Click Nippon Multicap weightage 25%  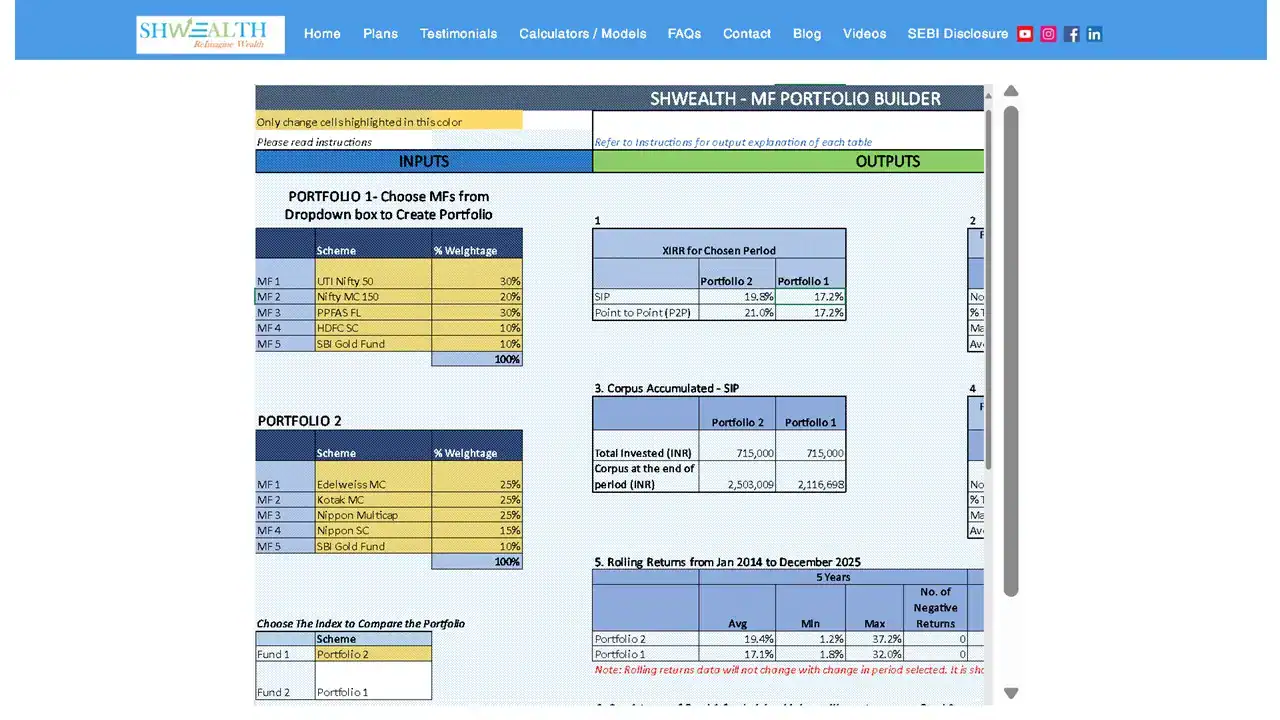477,516
